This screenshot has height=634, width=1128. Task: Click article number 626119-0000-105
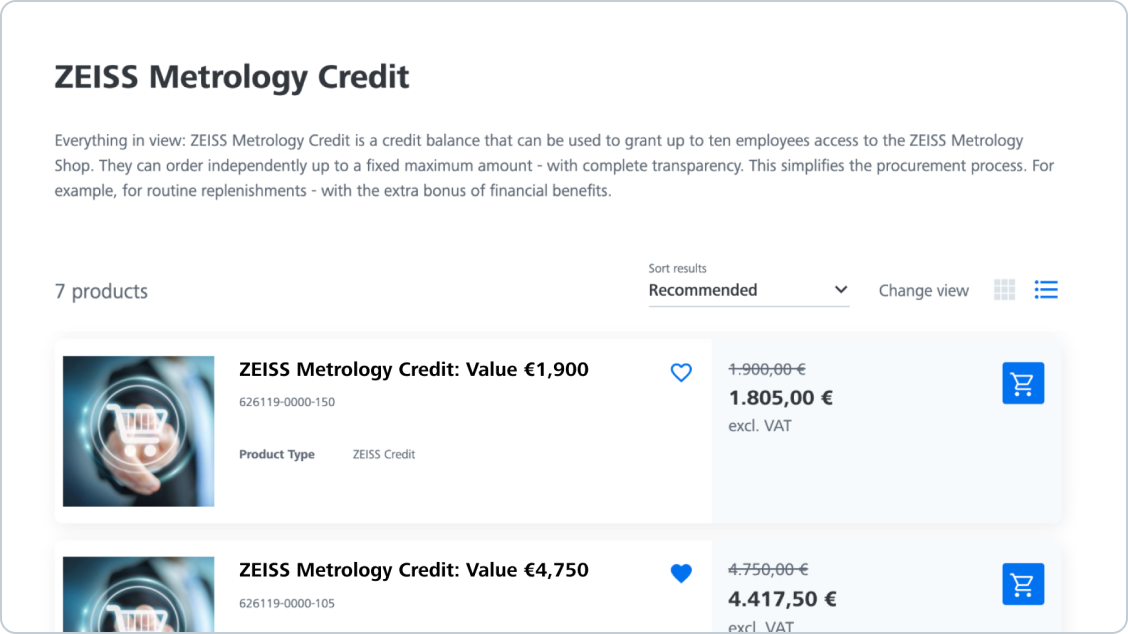[287, 603]
